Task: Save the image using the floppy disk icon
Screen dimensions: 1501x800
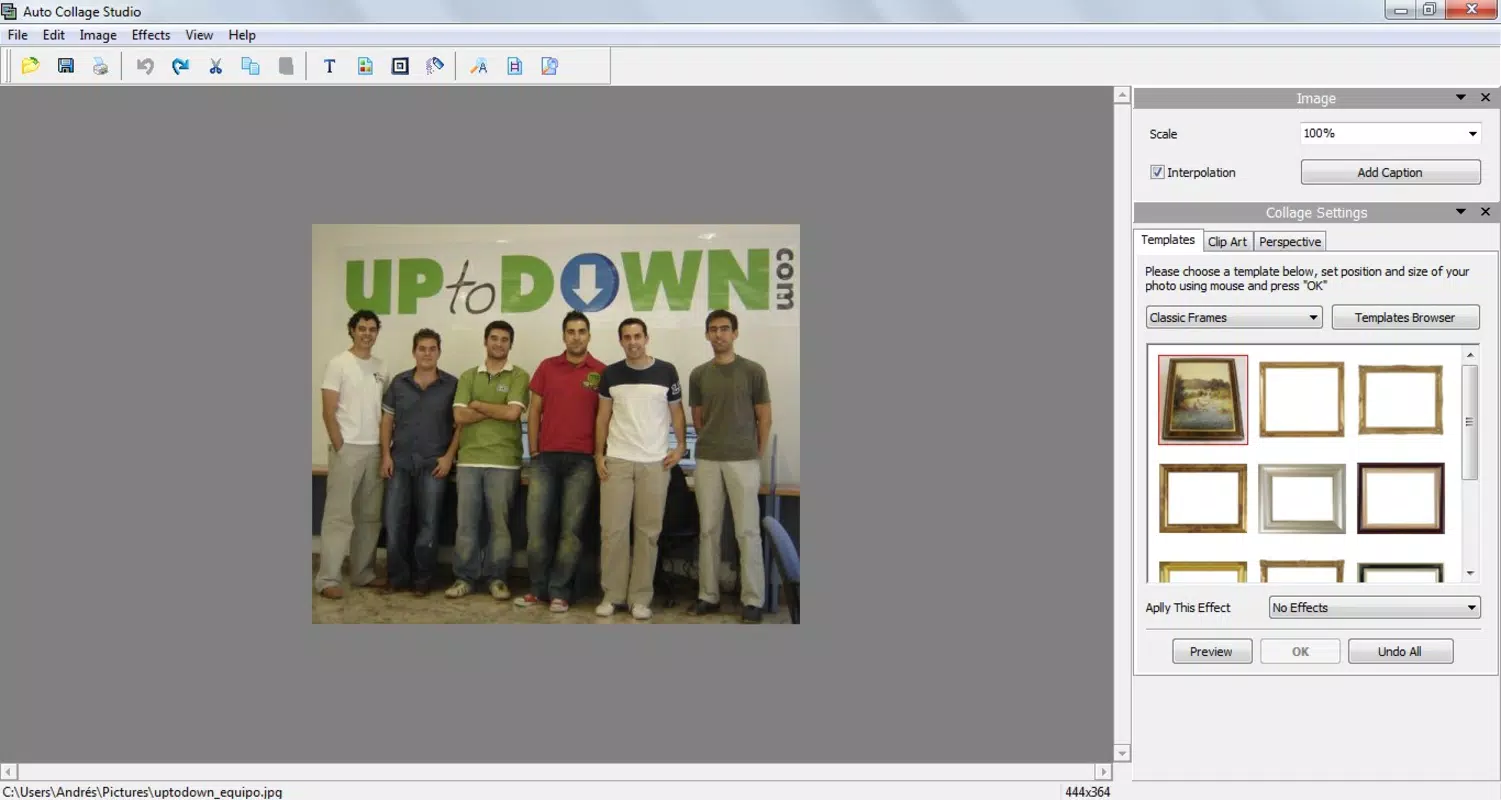Action: click(x=66, y=66)
